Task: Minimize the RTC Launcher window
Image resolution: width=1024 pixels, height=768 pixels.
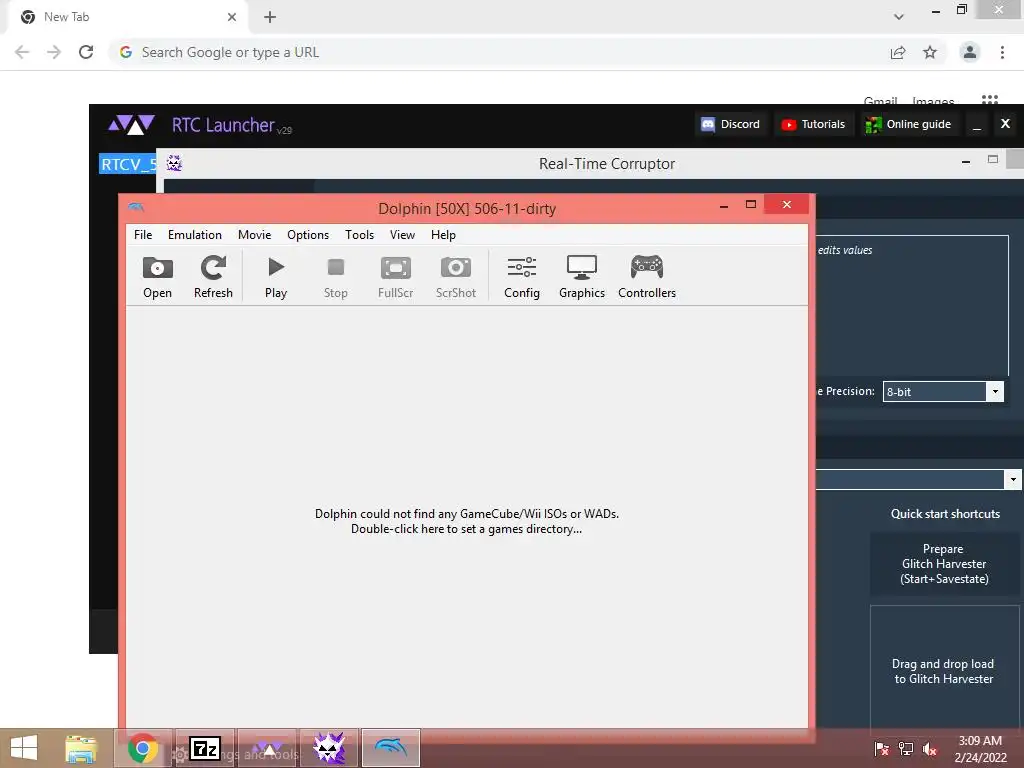Action: tap(977, 124)
